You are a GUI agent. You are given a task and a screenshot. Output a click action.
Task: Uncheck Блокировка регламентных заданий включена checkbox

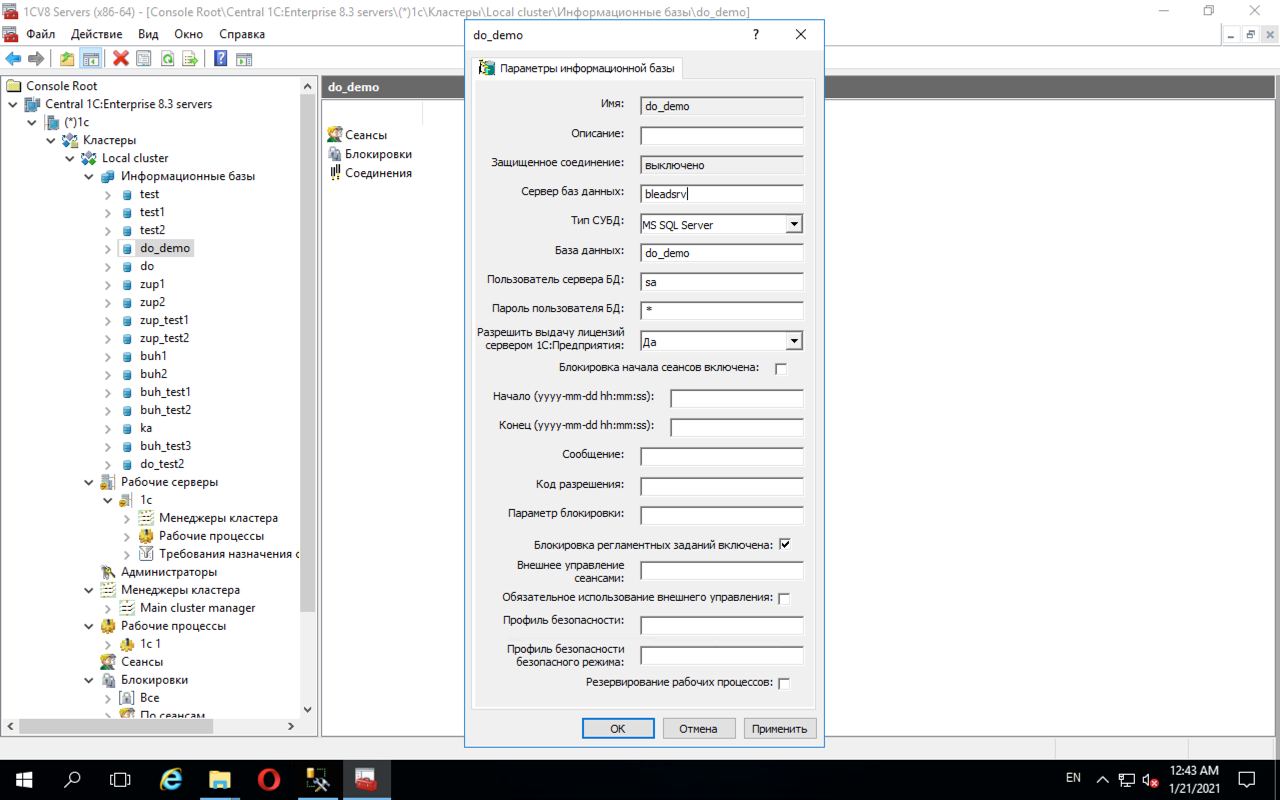[x=785, y=544]
